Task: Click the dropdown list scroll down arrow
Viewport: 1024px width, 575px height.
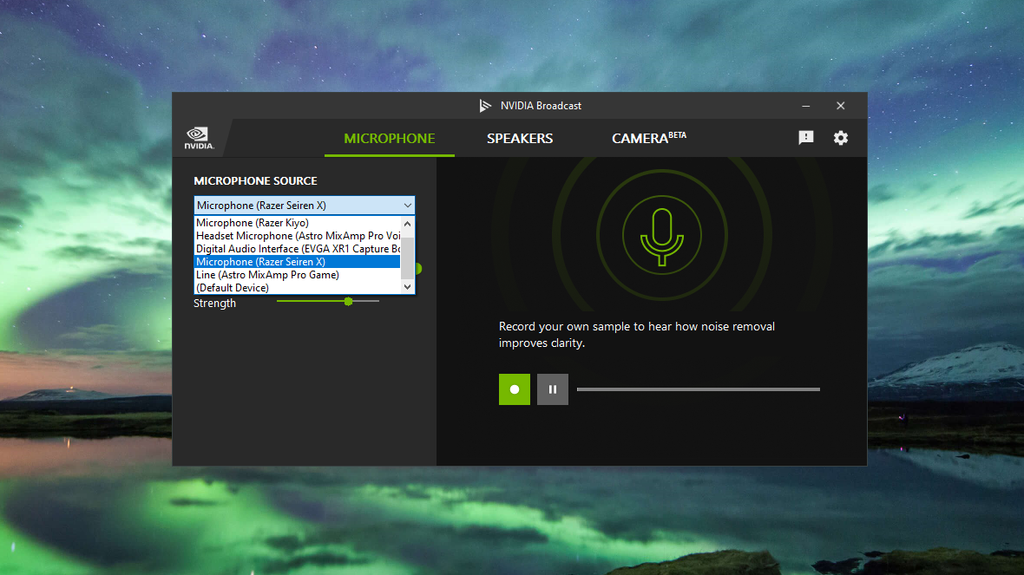Action: 408,287
